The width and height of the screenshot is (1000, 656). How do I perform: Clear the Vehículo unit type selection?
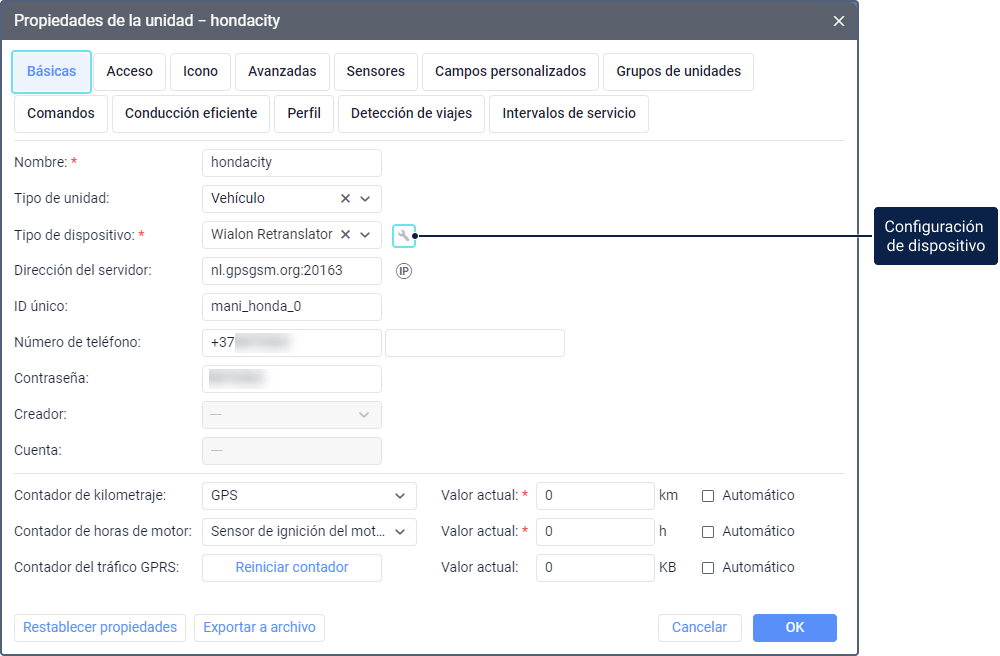[x=346, y=199]
